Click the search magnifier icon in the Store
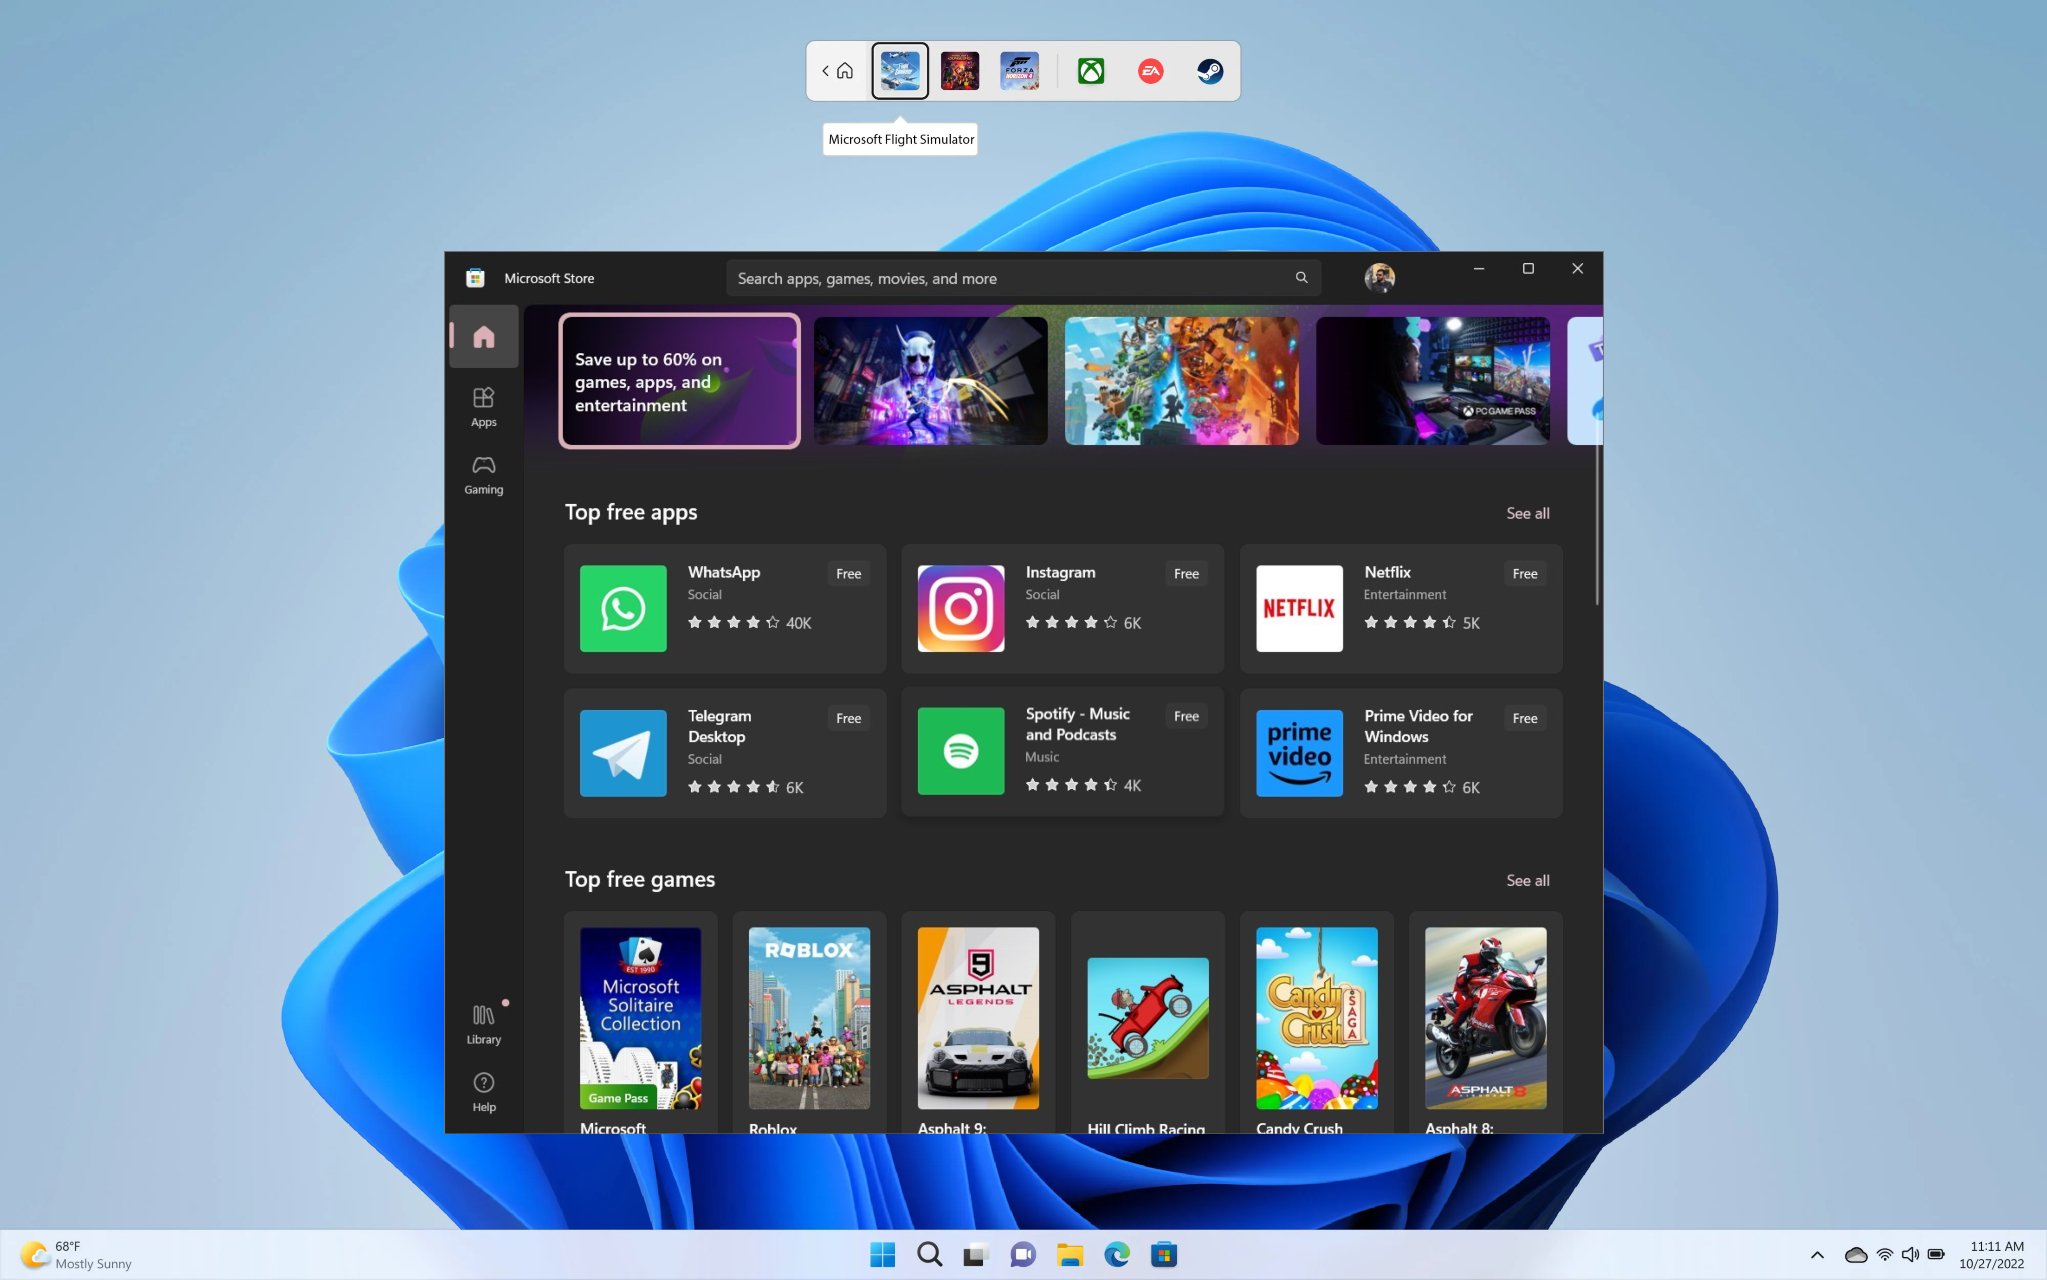The image size is (2047, 1280). [x=1301, y=278]
